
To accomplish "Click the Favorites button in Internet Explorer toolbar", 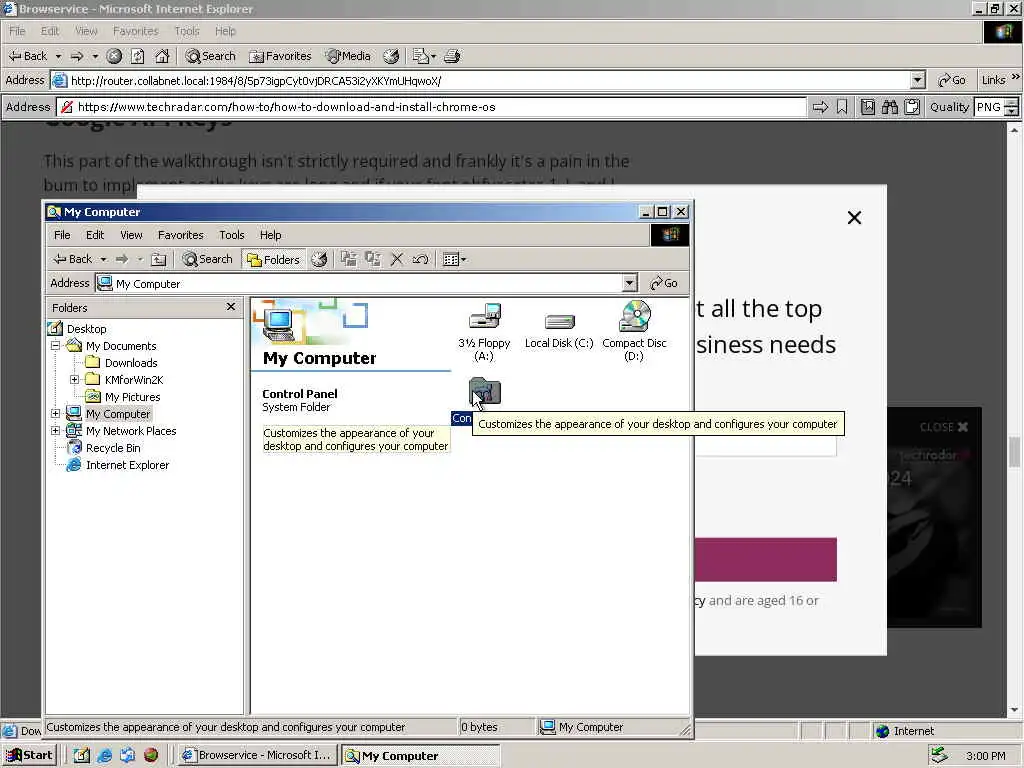I will tap(281, 56).
